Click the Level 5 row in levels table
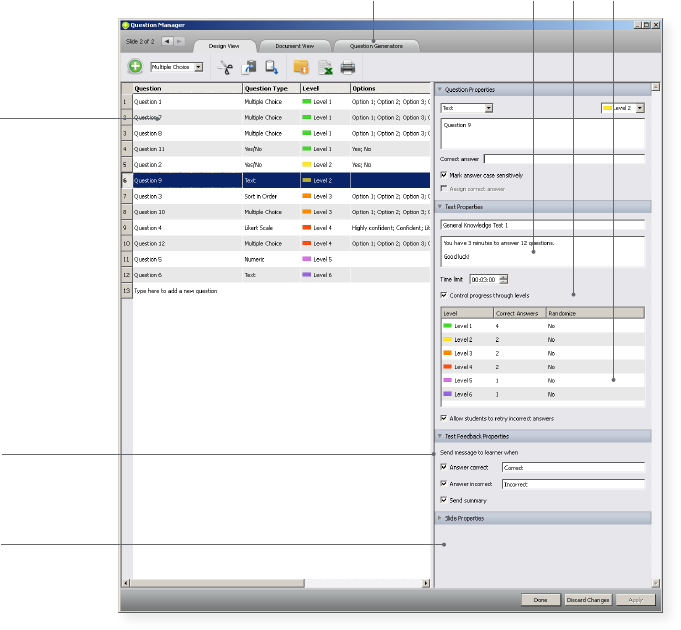 pos(543,380)
